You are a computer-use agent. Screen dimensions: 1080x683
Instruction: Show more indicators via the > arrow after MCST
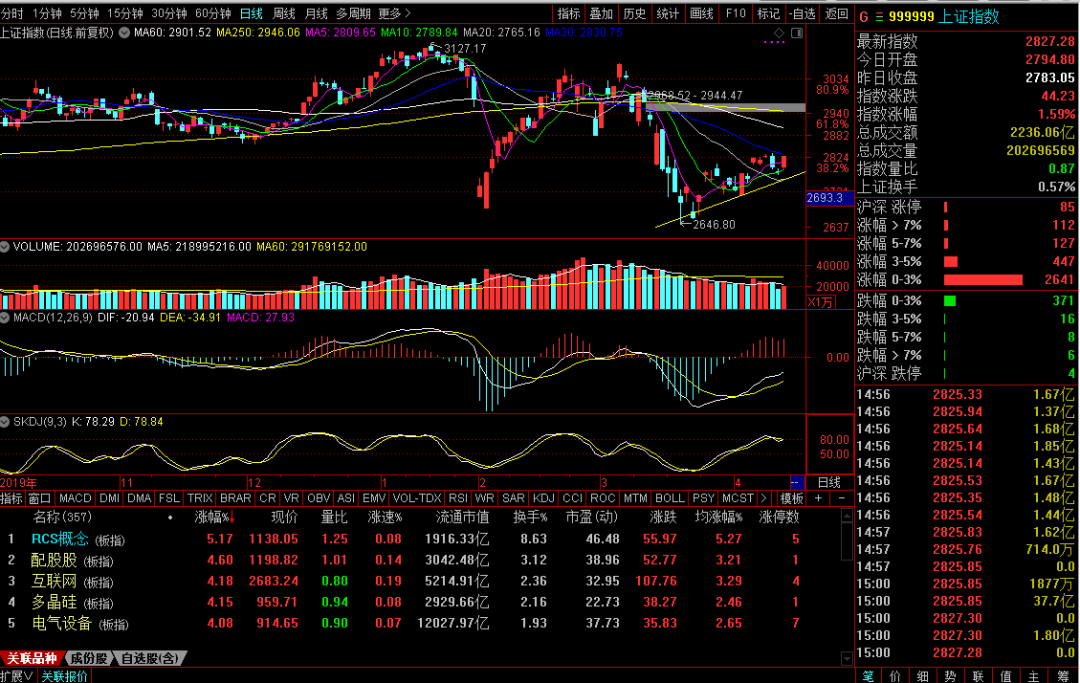point(763,498)
